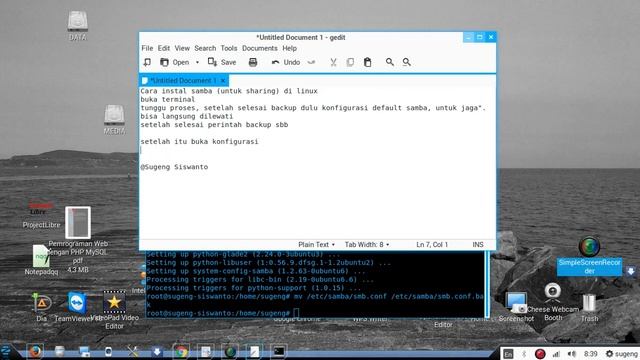Copy selection with the copy icon

coord(350,62)
